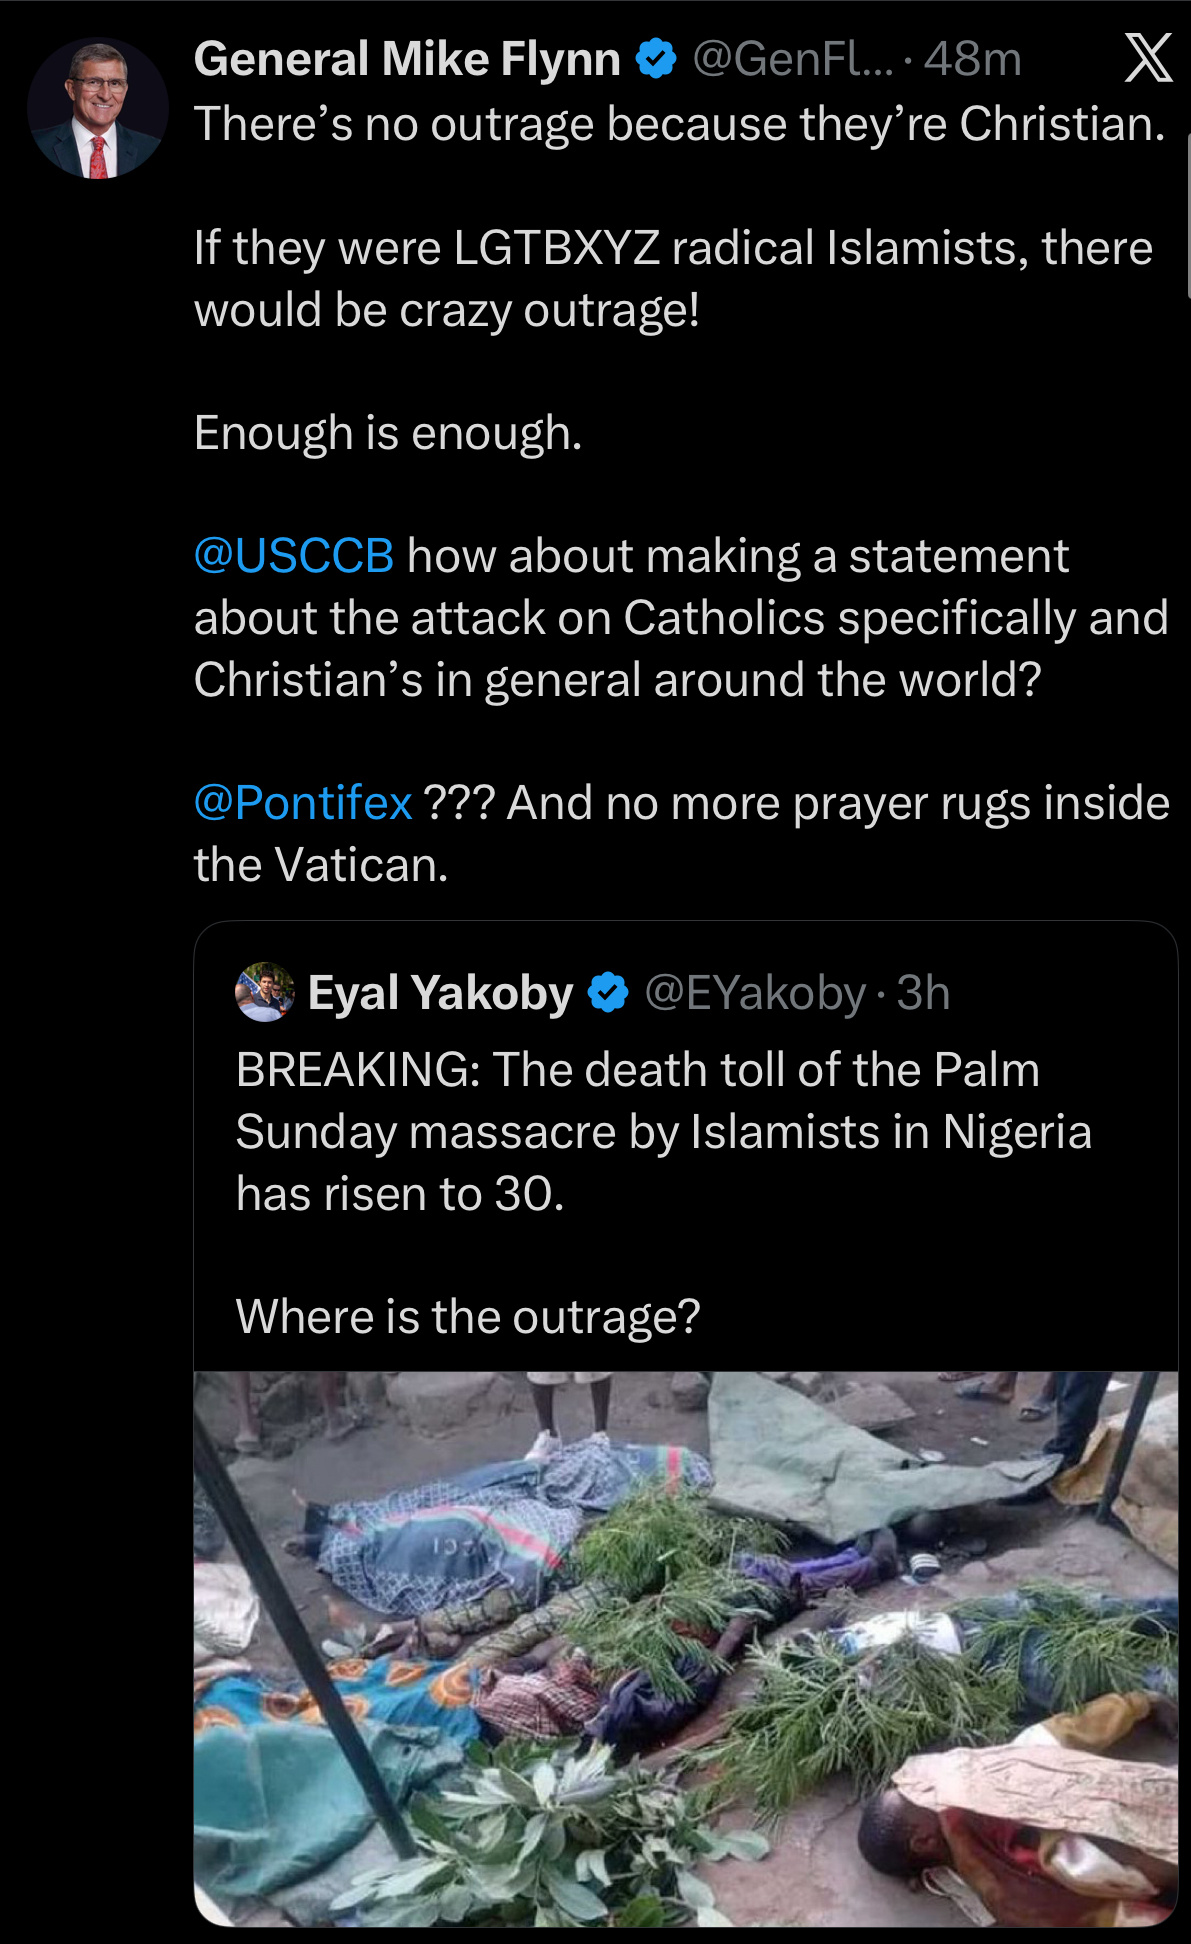Click the "There's no outrage" opening sentence
Image resolution: width=1191 pixels, height=1944 pixels.
click(x=679, y=124)
